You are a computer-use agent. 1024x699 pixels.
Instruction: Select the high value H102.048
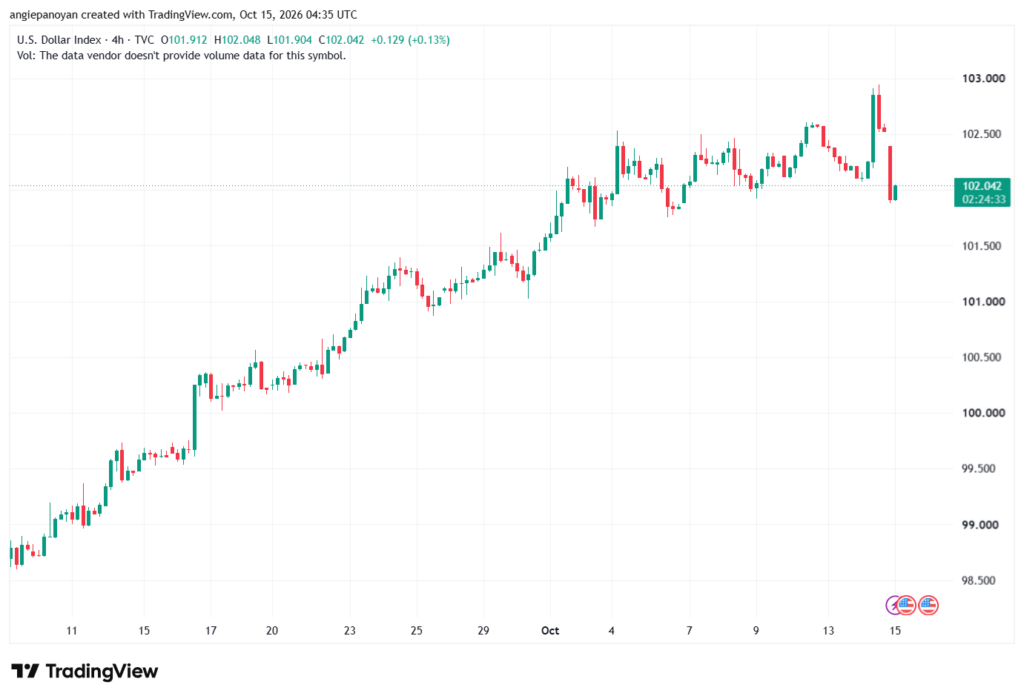pyautogui.click(x=237, y=40)
